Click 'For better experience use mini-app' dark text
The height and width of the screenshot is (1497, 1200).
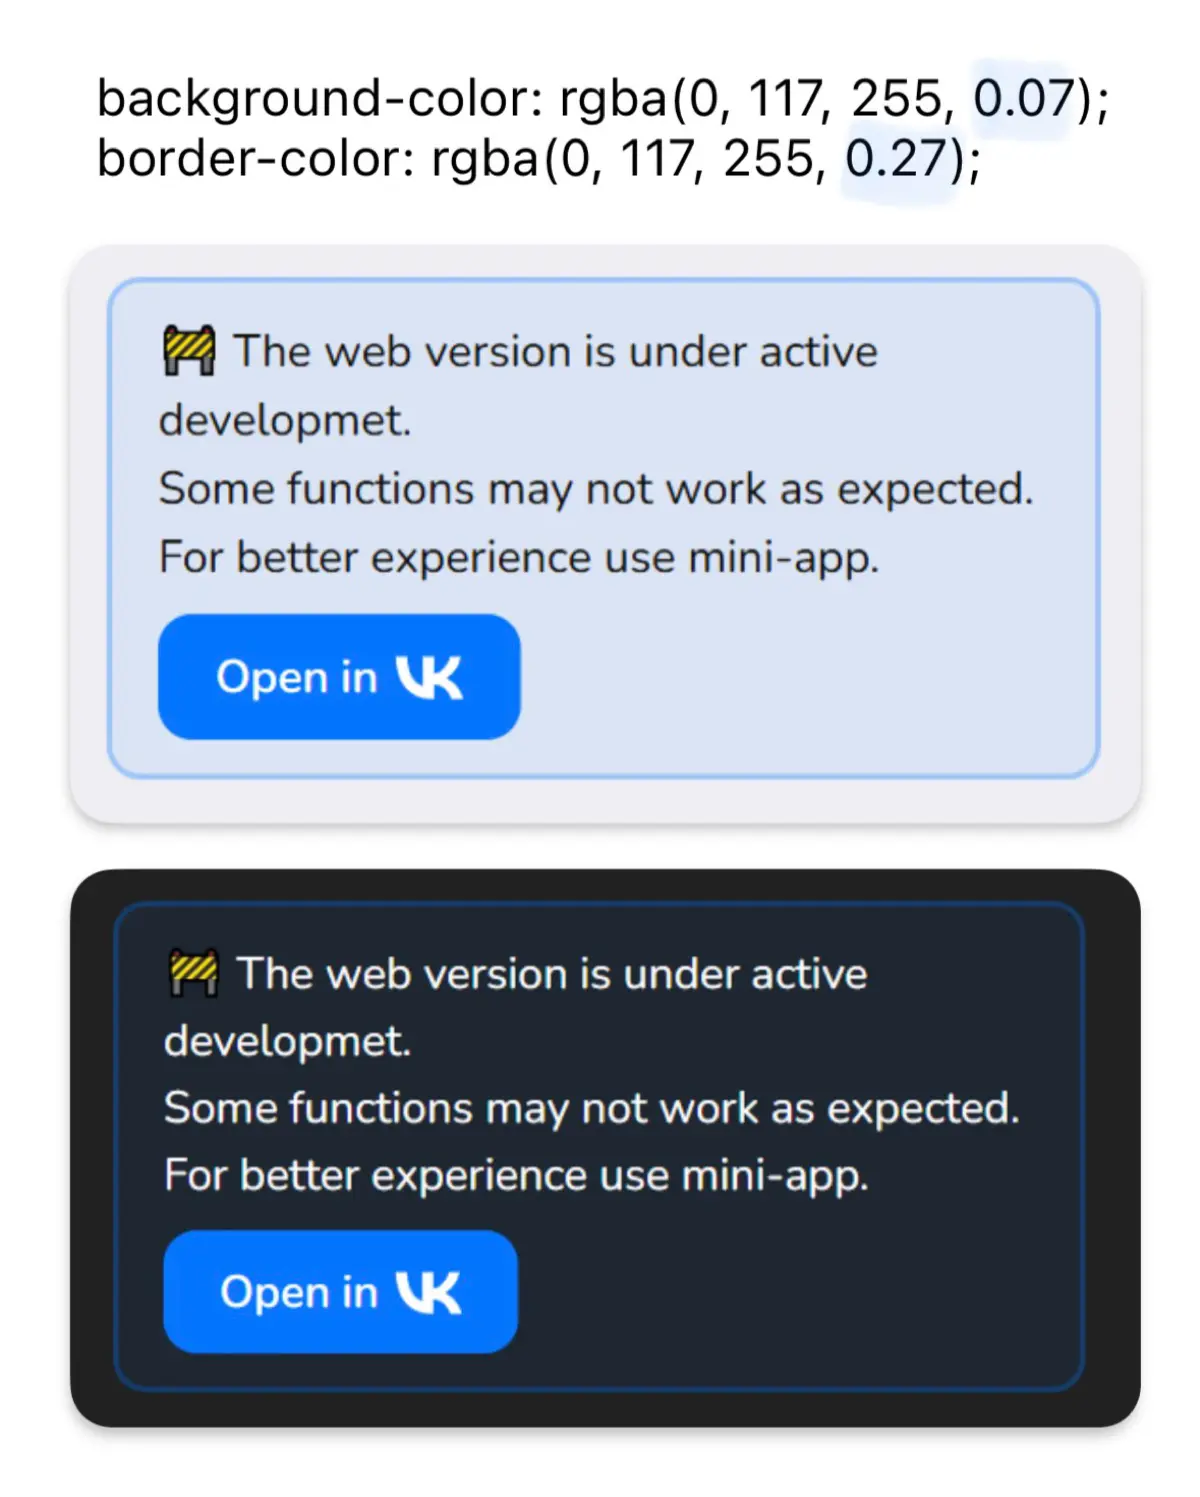click(516, 1176)
